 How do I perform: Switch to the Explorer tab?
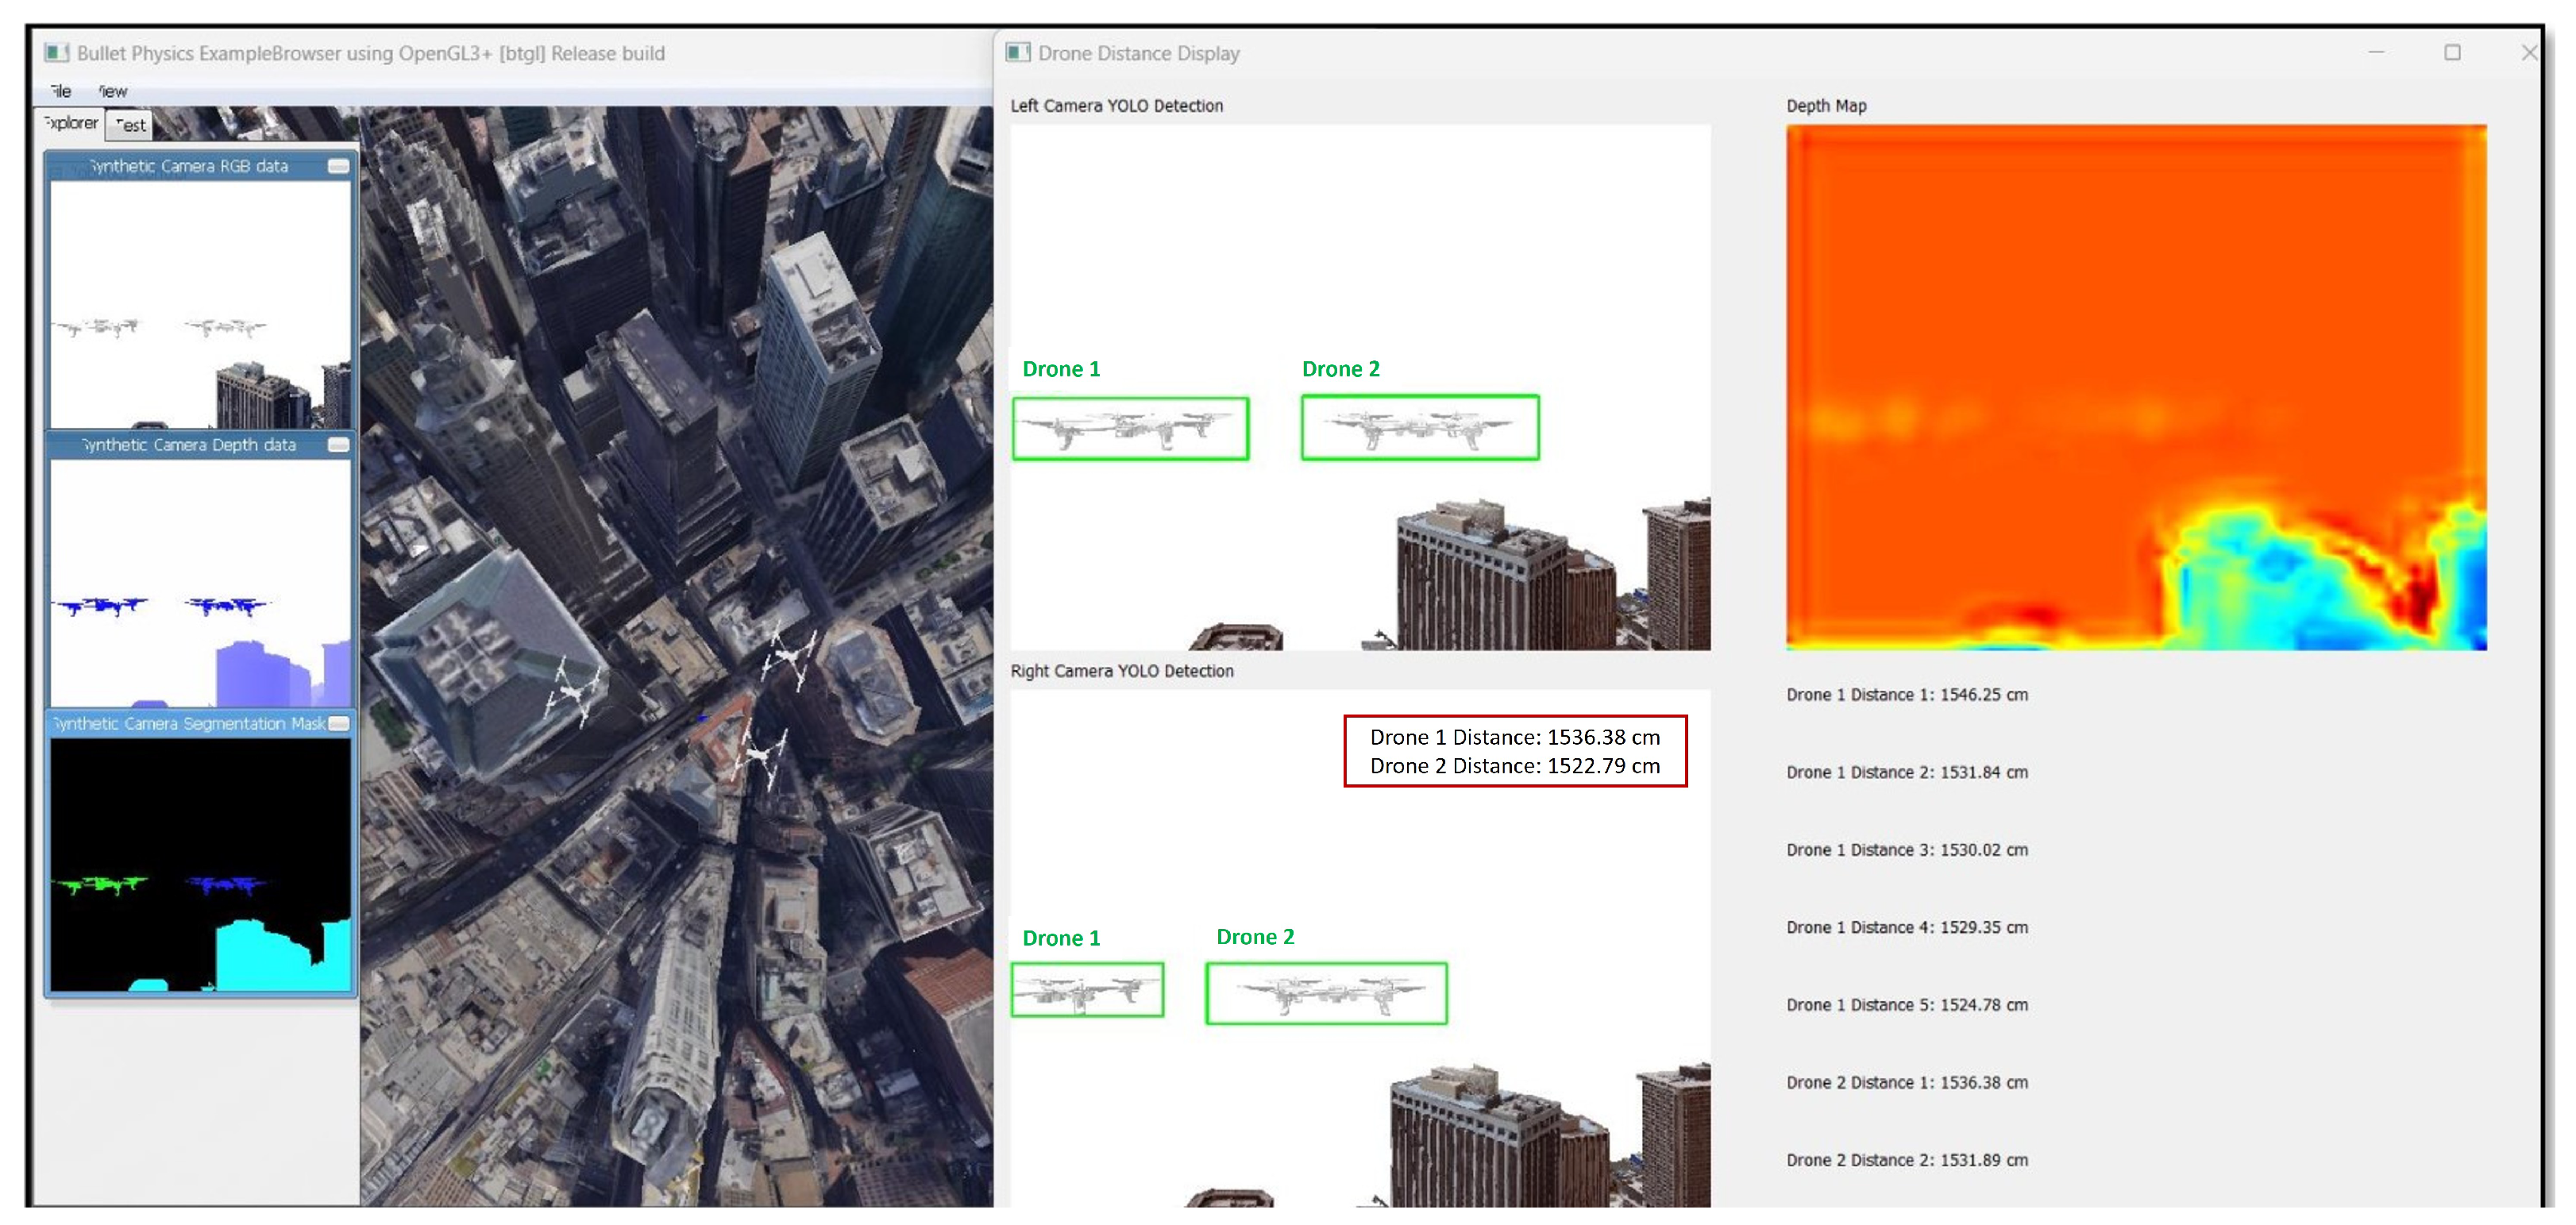tap(72, 123)
